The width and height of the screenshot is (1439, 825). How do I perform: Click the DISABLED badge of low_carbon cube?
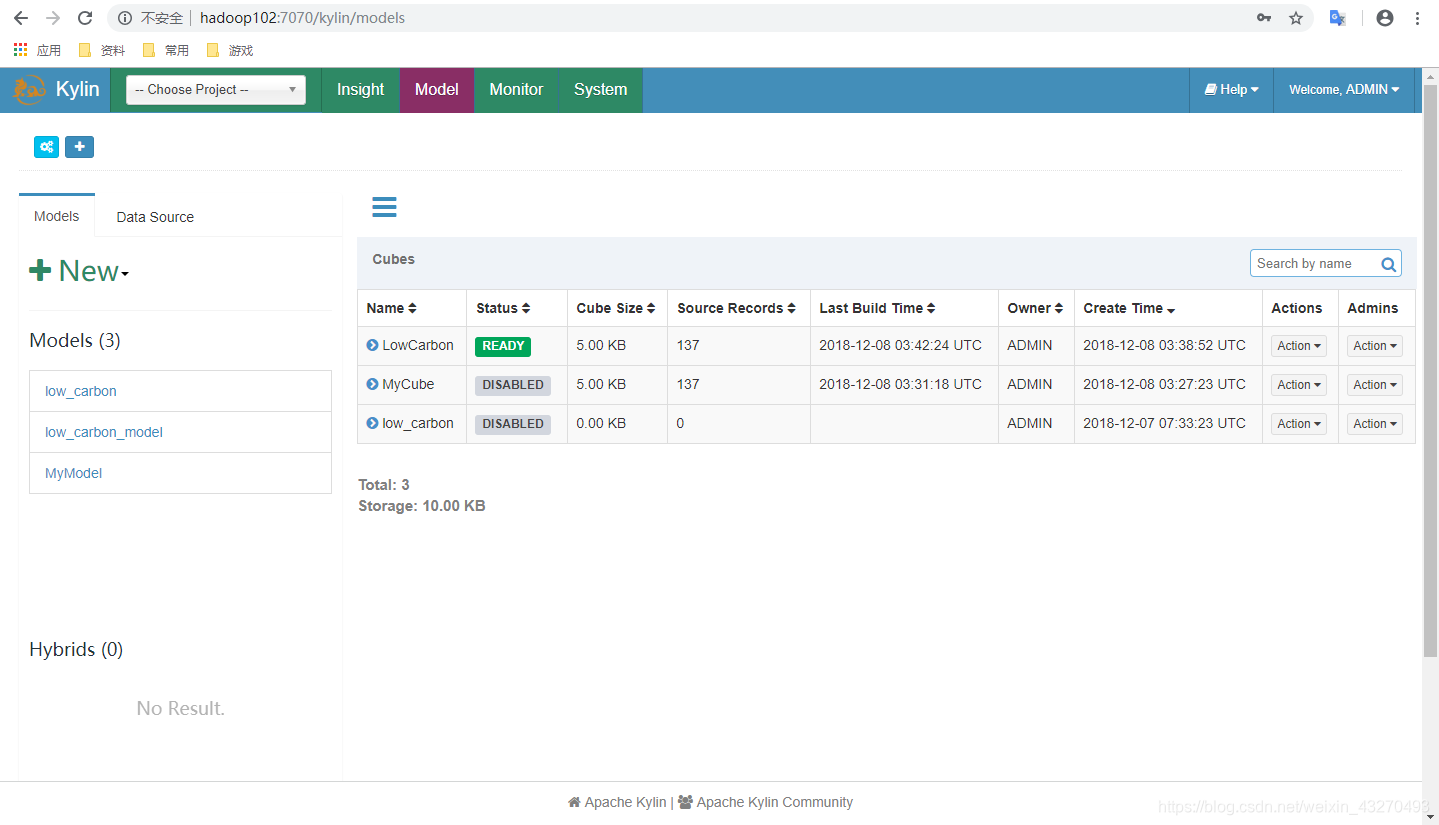coord(513,424)
